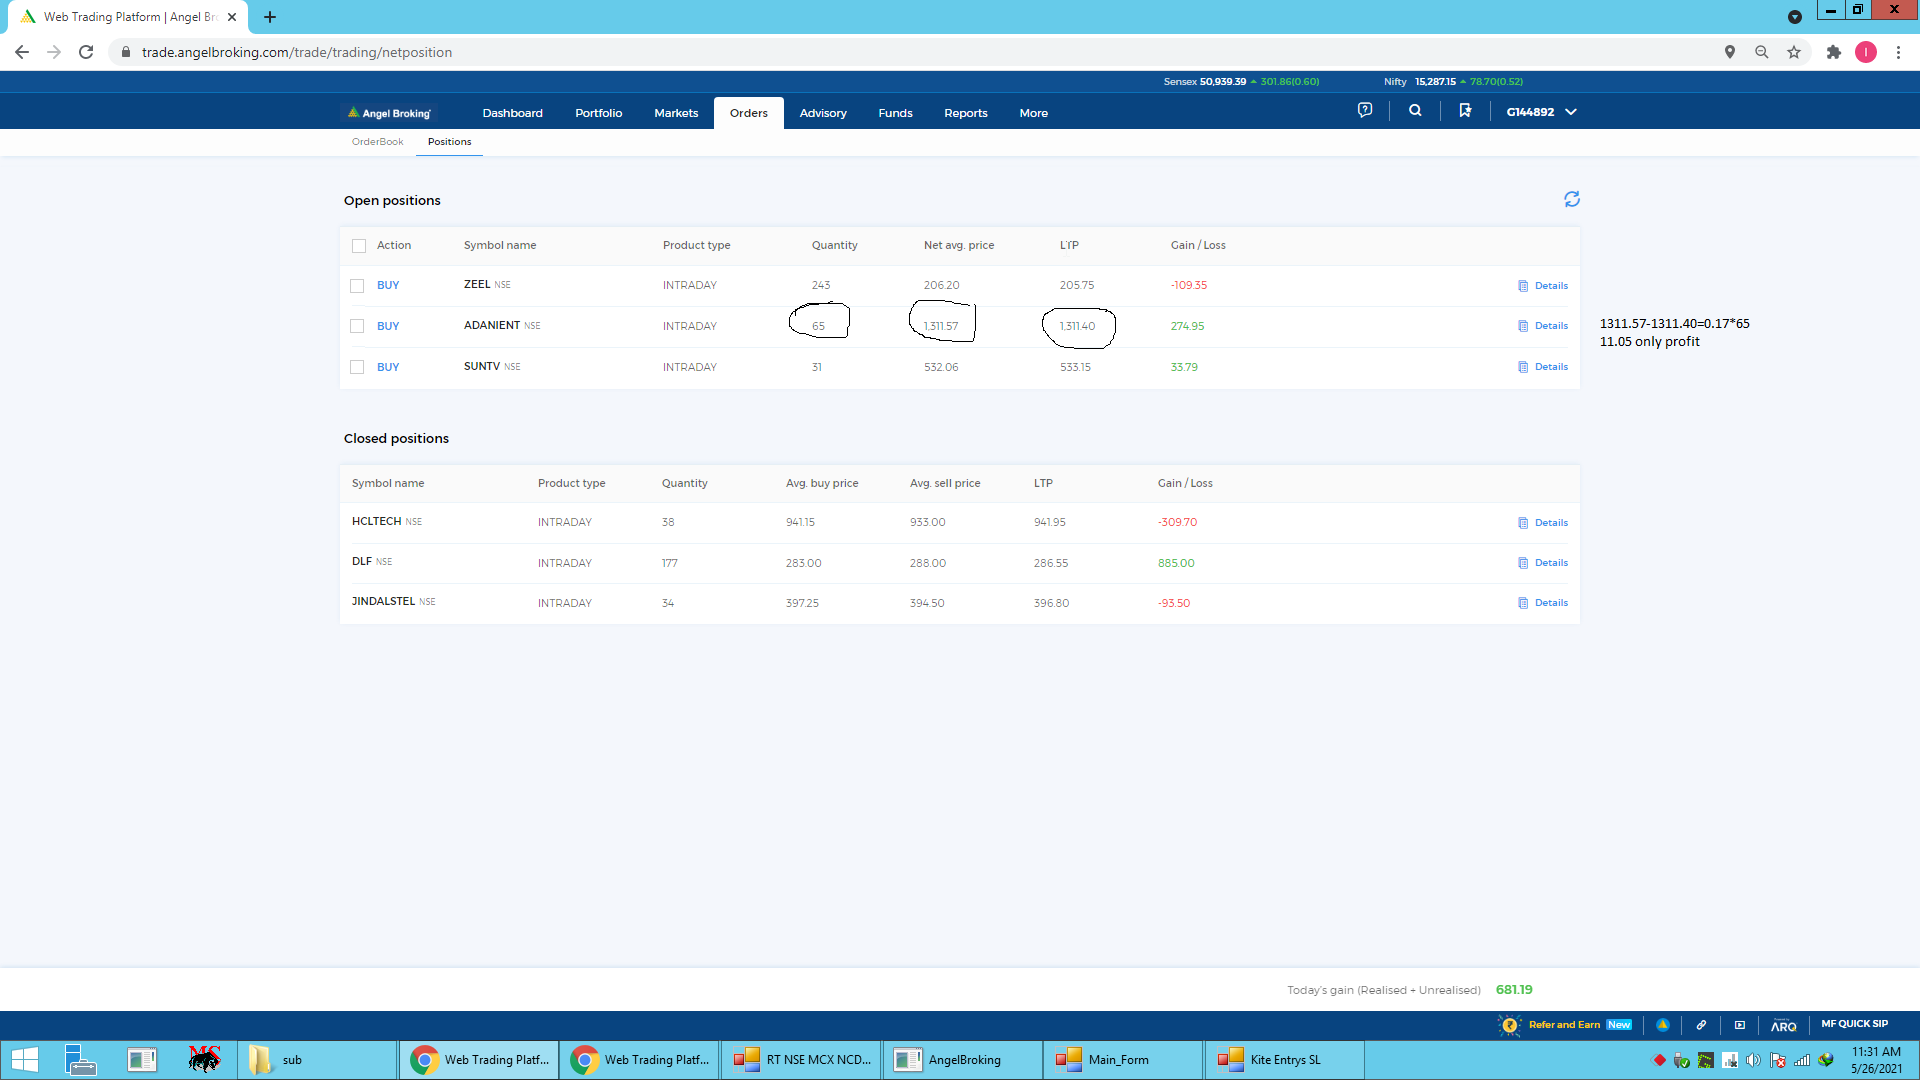The height and width of the screenshot is (1080, 1920).
Task: Select HCLTECH symbol name
Action: (x=376, y=522)
